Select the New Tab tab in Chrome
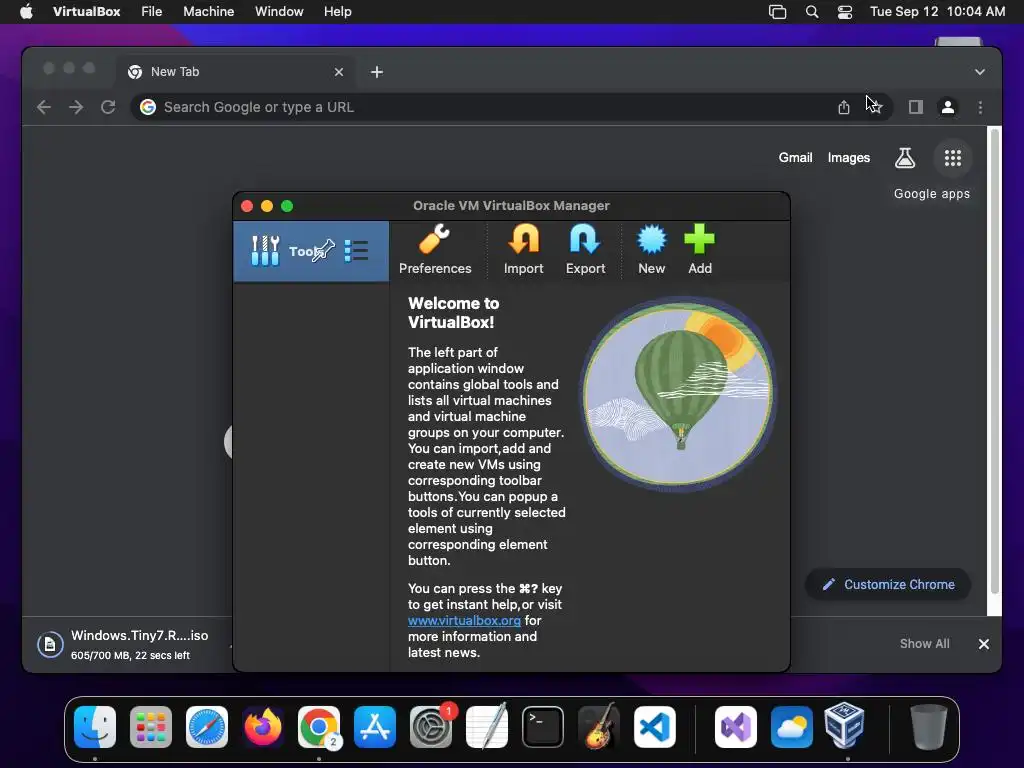The image size is (1024, 768). (x=235, y=72)
